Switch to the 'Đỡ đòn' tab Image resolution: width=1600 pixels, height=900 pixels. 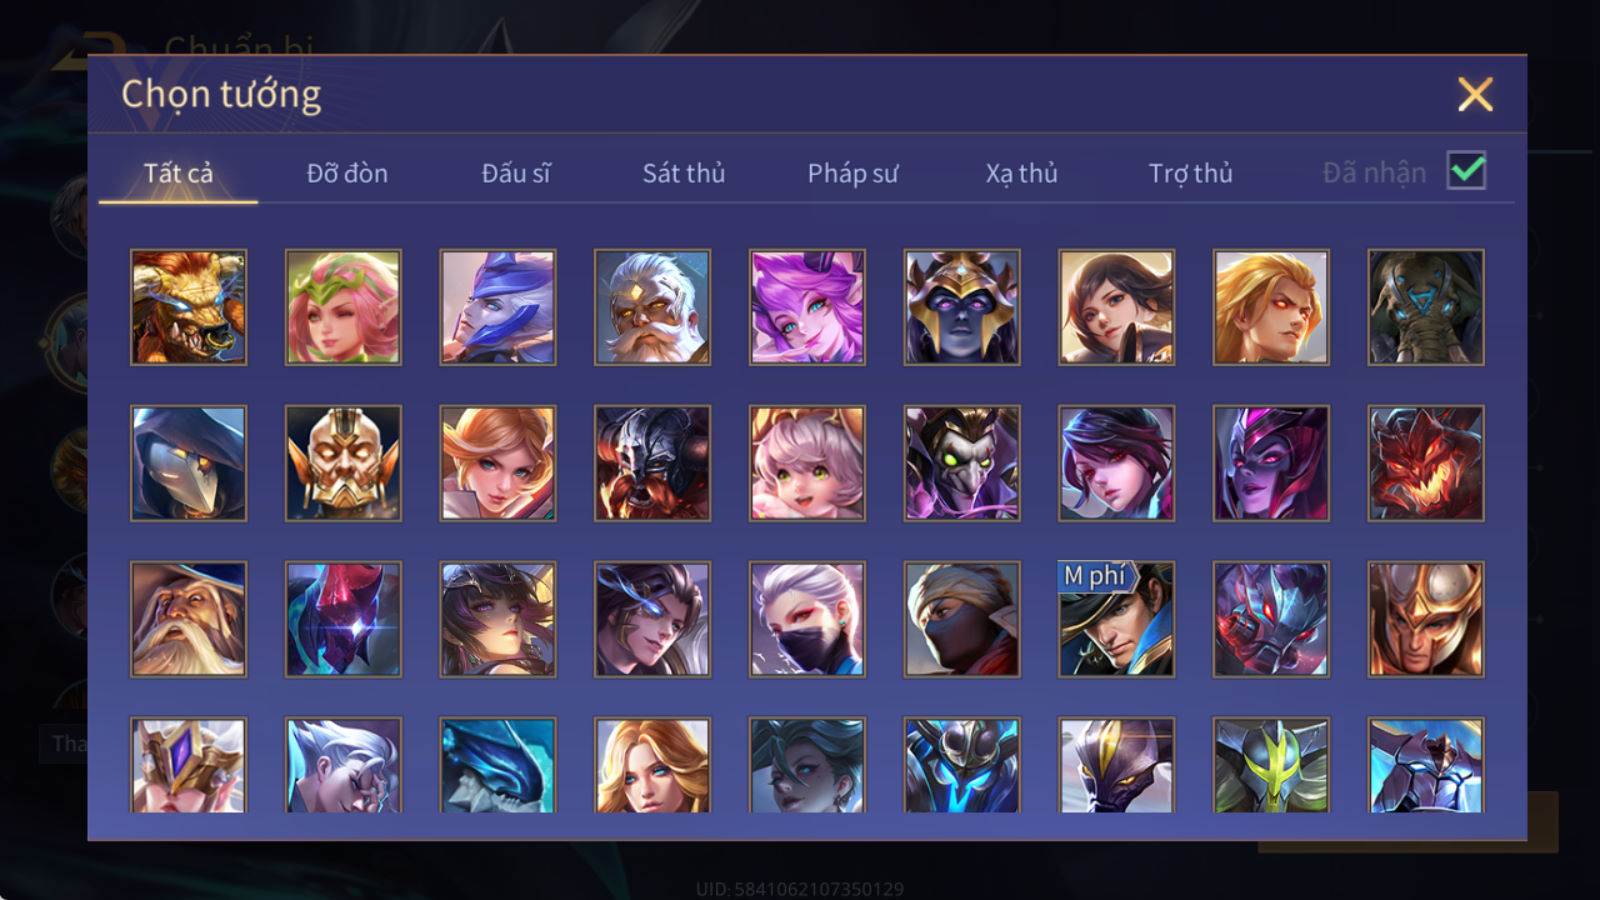click(347, 173)
